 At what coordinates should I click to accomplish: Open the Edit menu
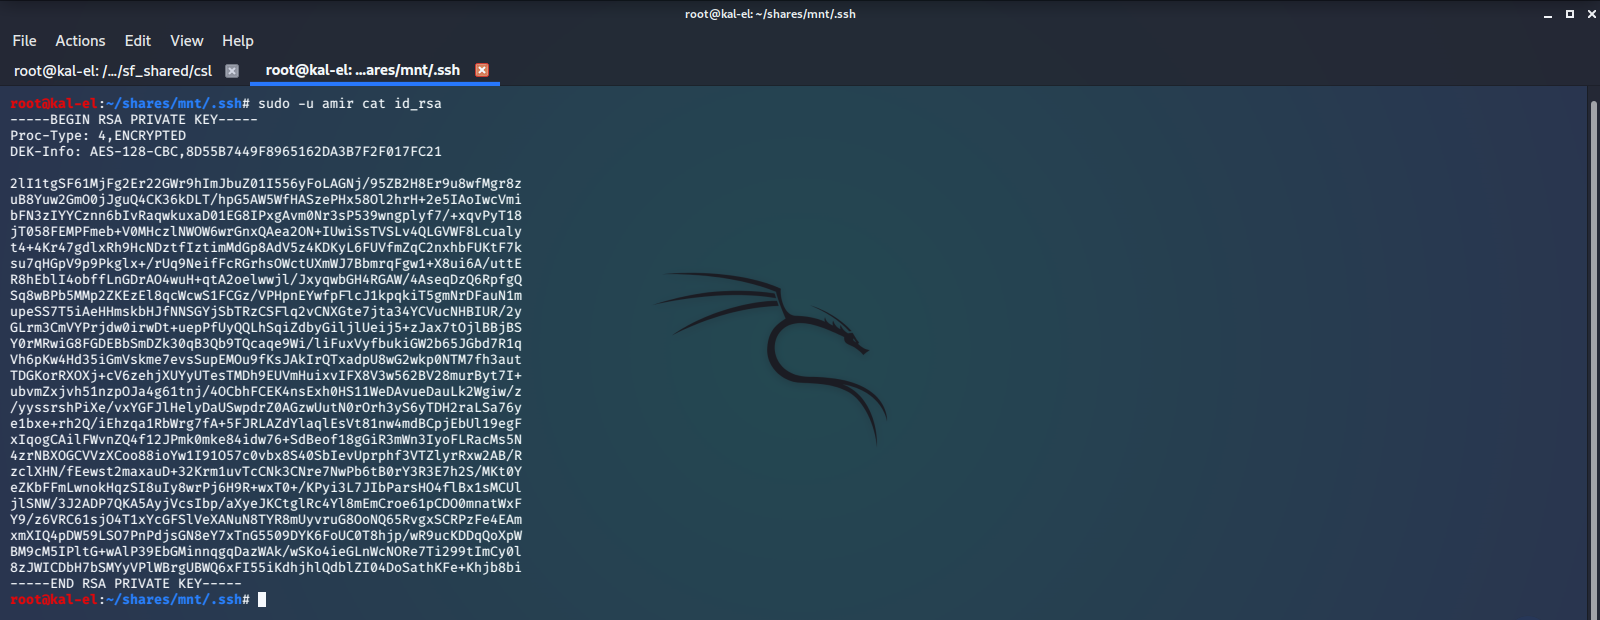tap(138, 41)
